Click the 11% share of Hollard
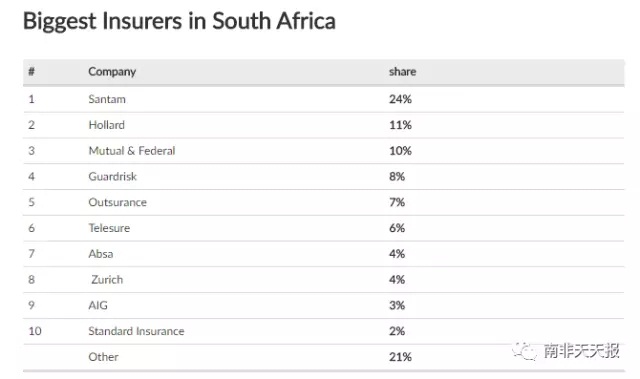The image size is (640, 379). [400, 125]
